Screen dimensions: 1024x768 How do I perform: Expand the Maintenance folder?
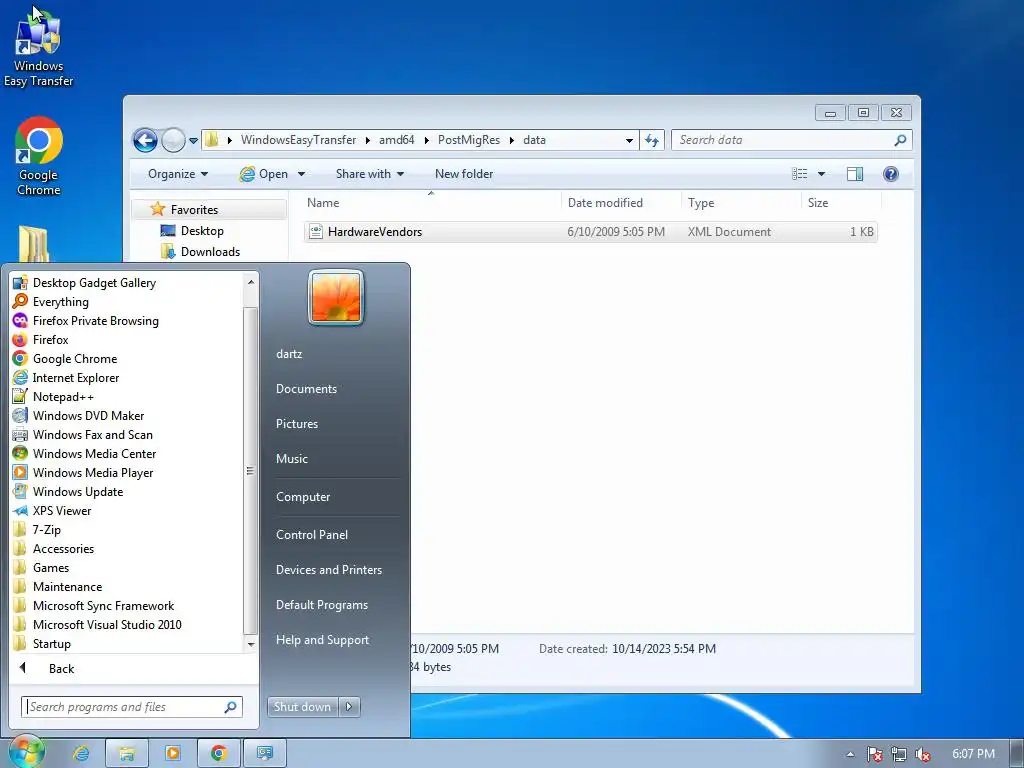click(67, 586)
